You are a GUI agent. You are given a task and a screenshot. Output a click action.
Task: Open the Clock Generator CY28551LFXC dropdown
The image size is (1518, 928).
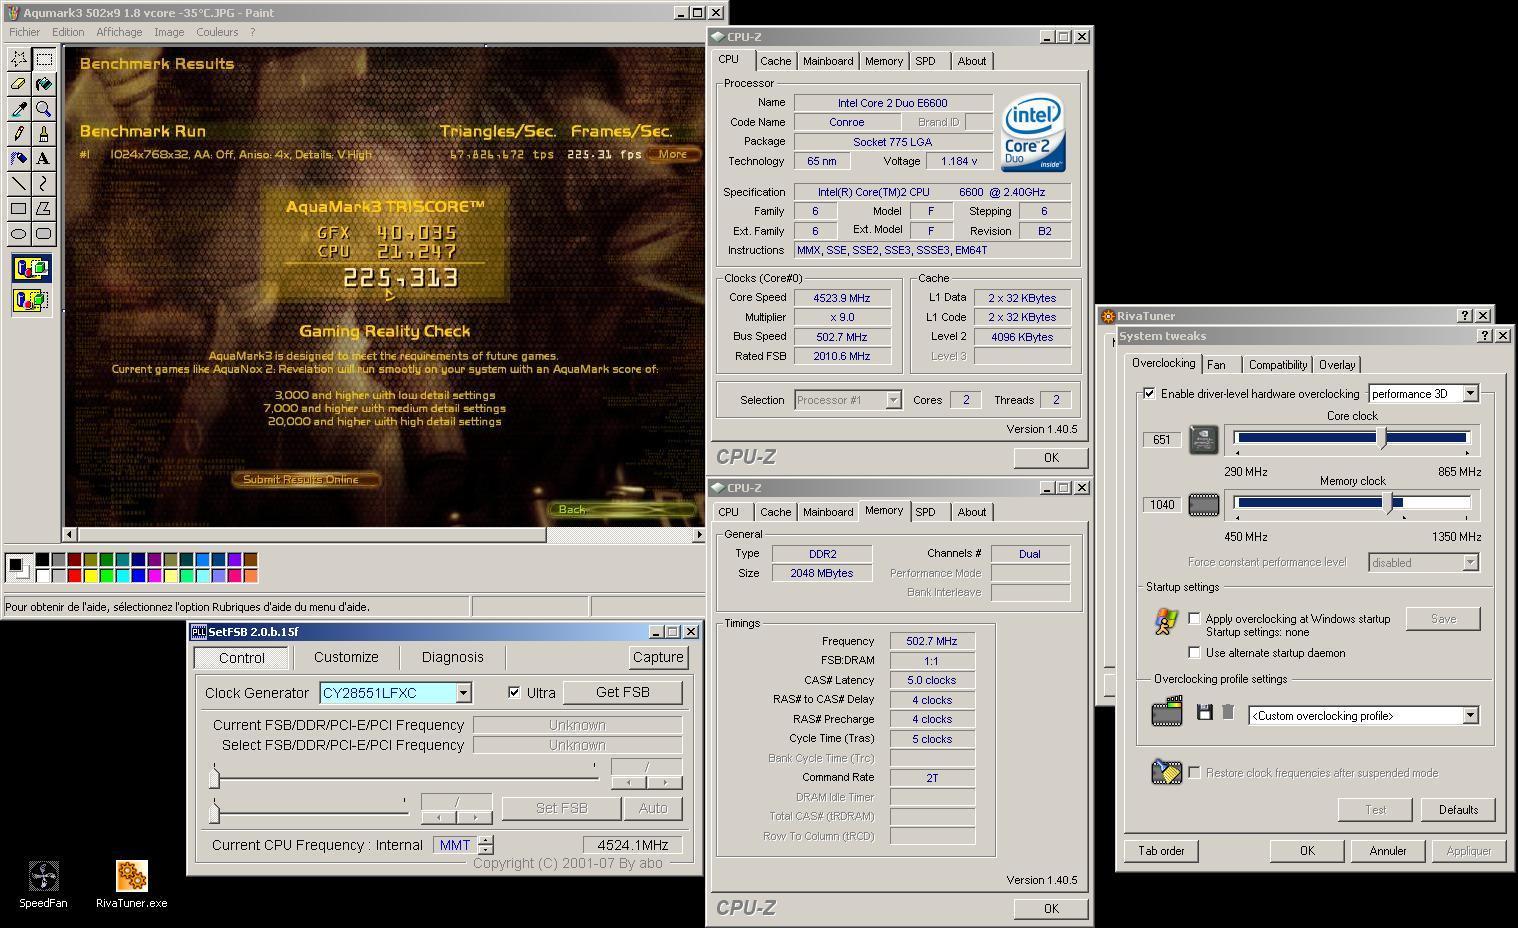pyautogui.click(x=463, y=693)
